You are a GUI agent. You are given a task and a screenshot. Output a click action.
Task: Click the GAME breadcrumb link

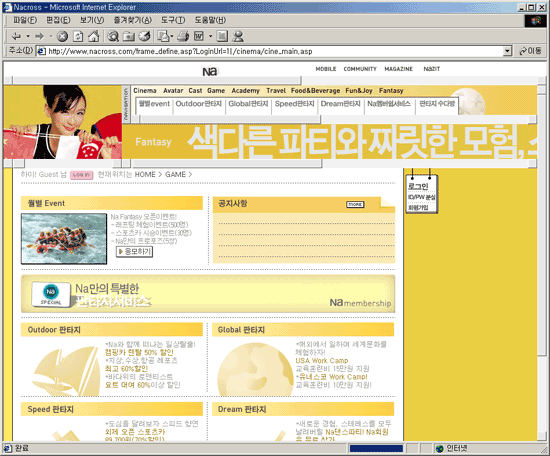click(x=175, y=175)
